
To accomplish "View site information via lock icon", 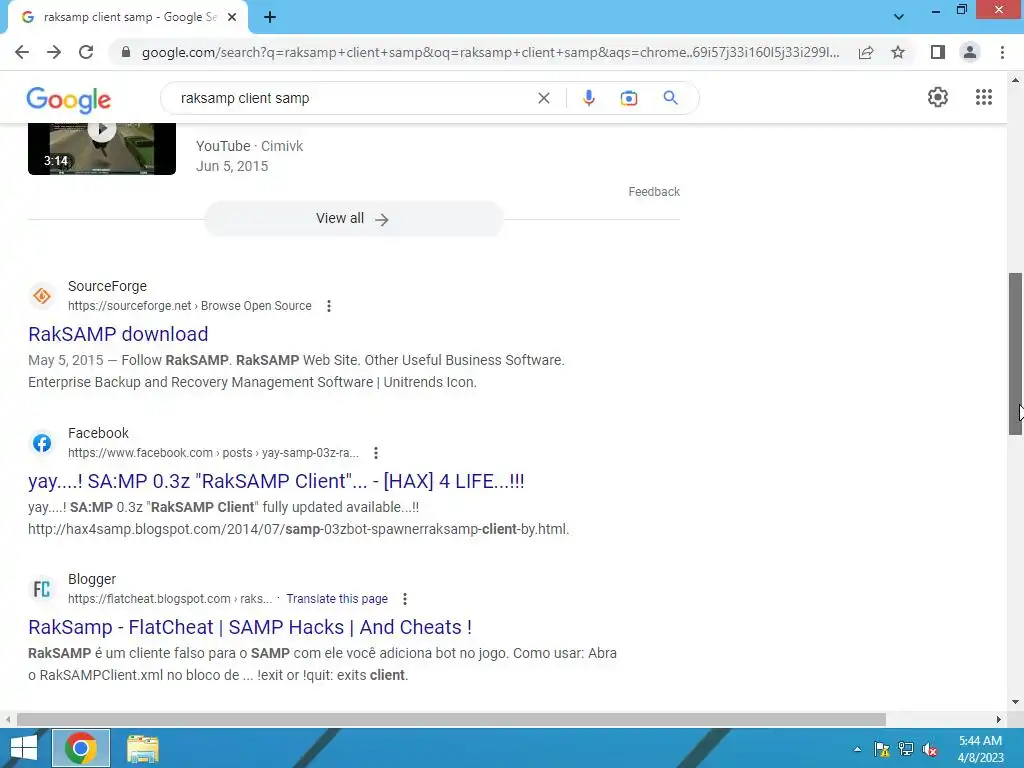I will pyautogui.click(x=126, y=52).
